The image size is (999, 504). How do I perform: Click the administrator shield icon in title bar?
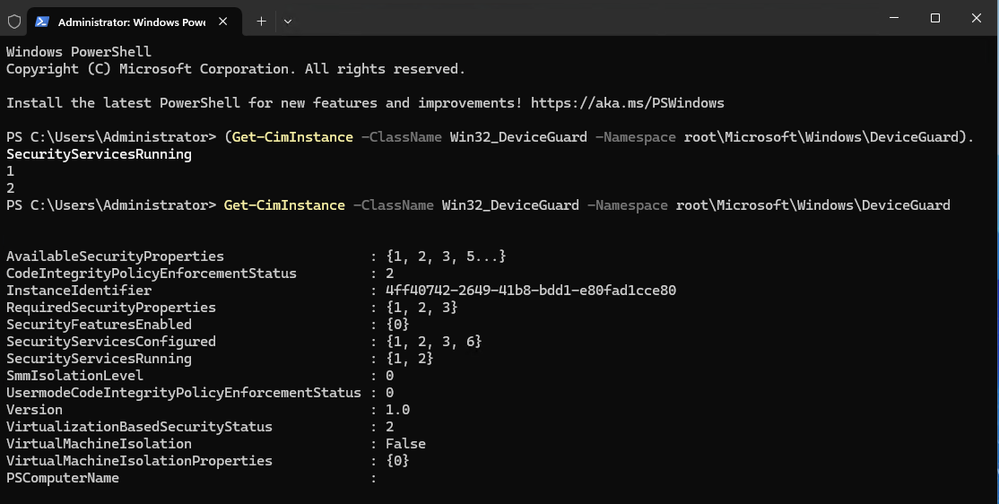pyautogui.click(x=14, y=21)
